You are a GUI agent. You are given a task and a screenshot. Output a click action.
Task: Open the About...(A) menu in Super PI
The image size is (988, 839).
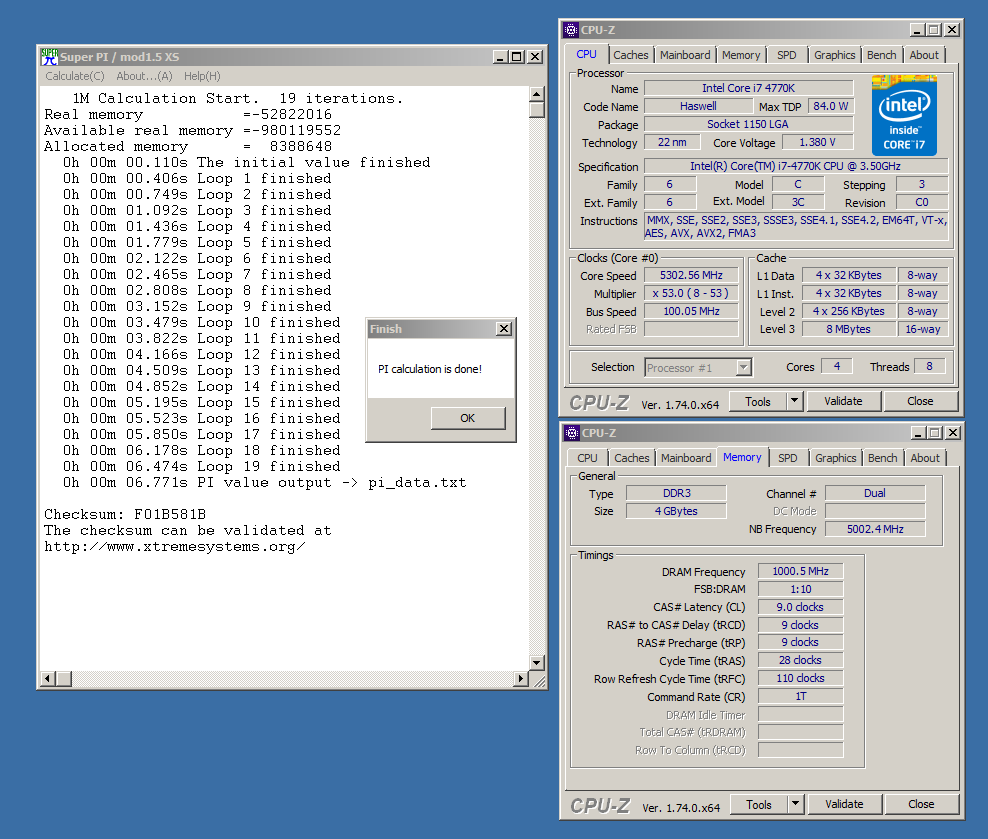tap(144, 76)
